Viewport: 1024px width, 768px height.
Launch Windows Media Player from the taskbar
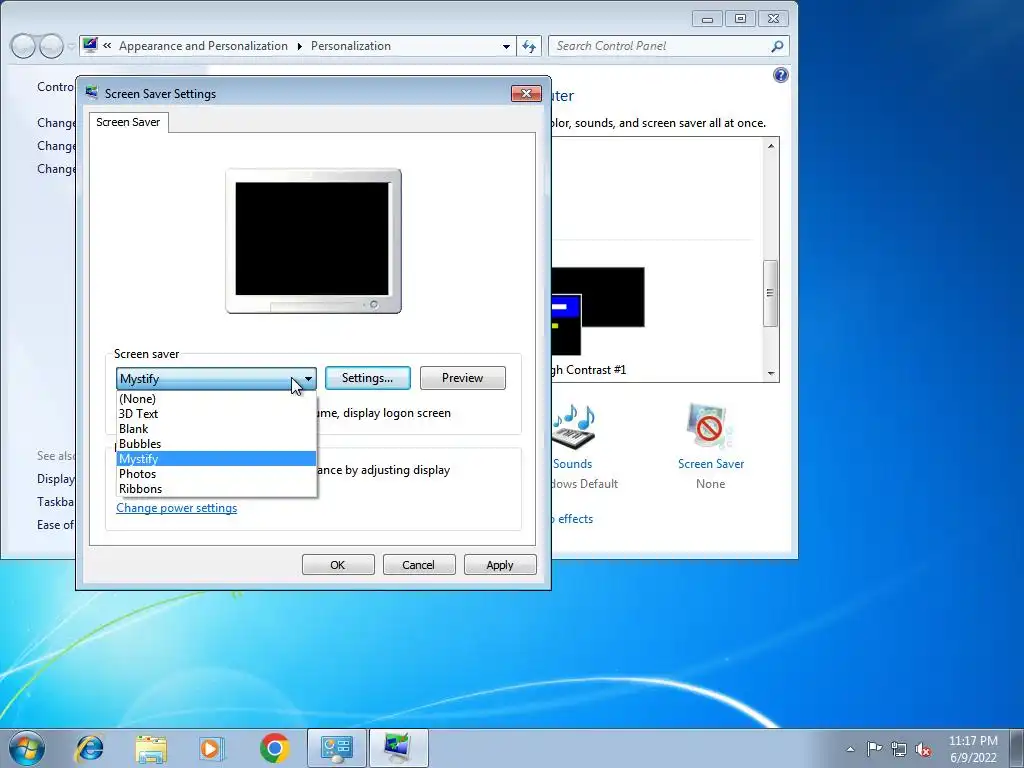click(211, 748)
